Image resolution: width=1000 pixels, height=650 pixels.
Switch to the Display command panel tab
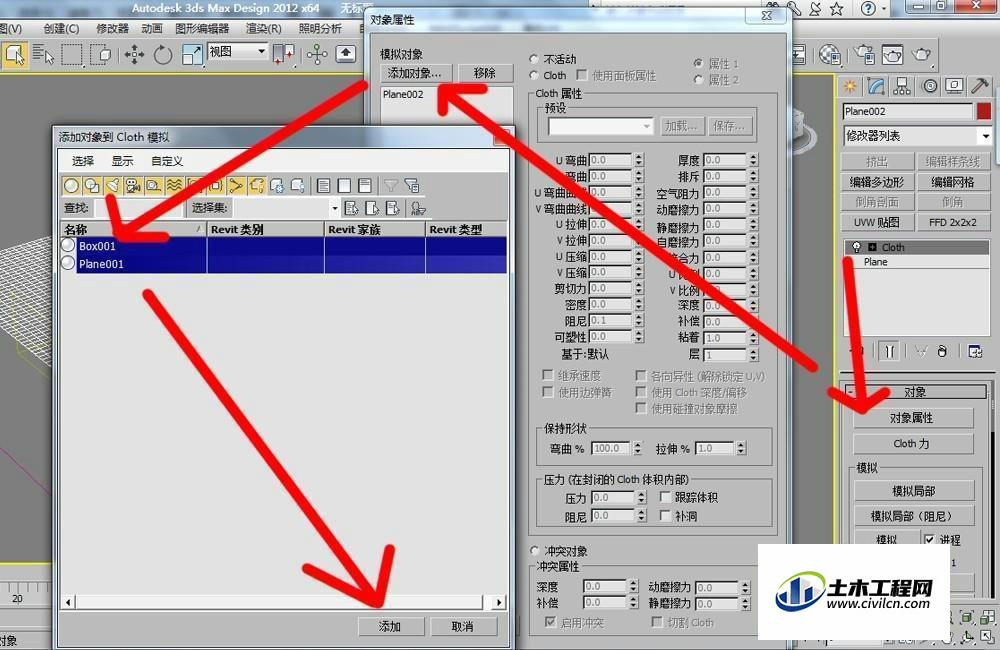955,87
